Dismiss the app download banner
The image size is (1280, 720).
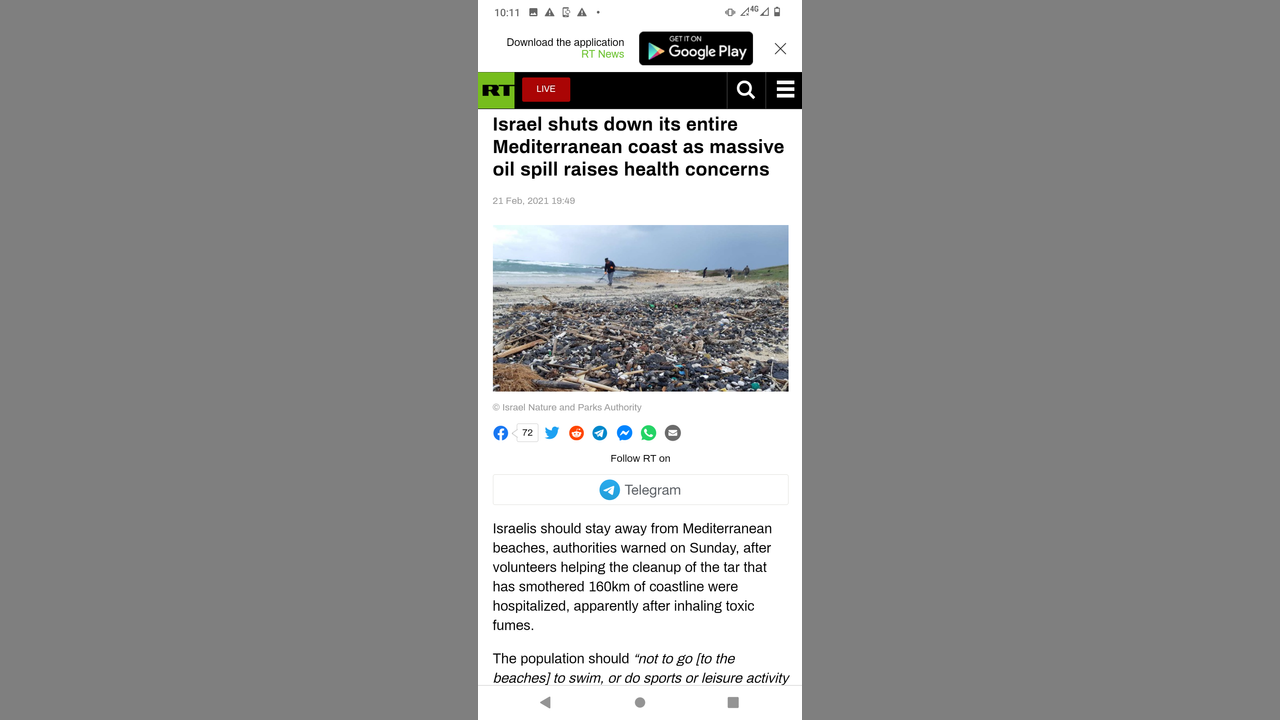coord(780,49)
